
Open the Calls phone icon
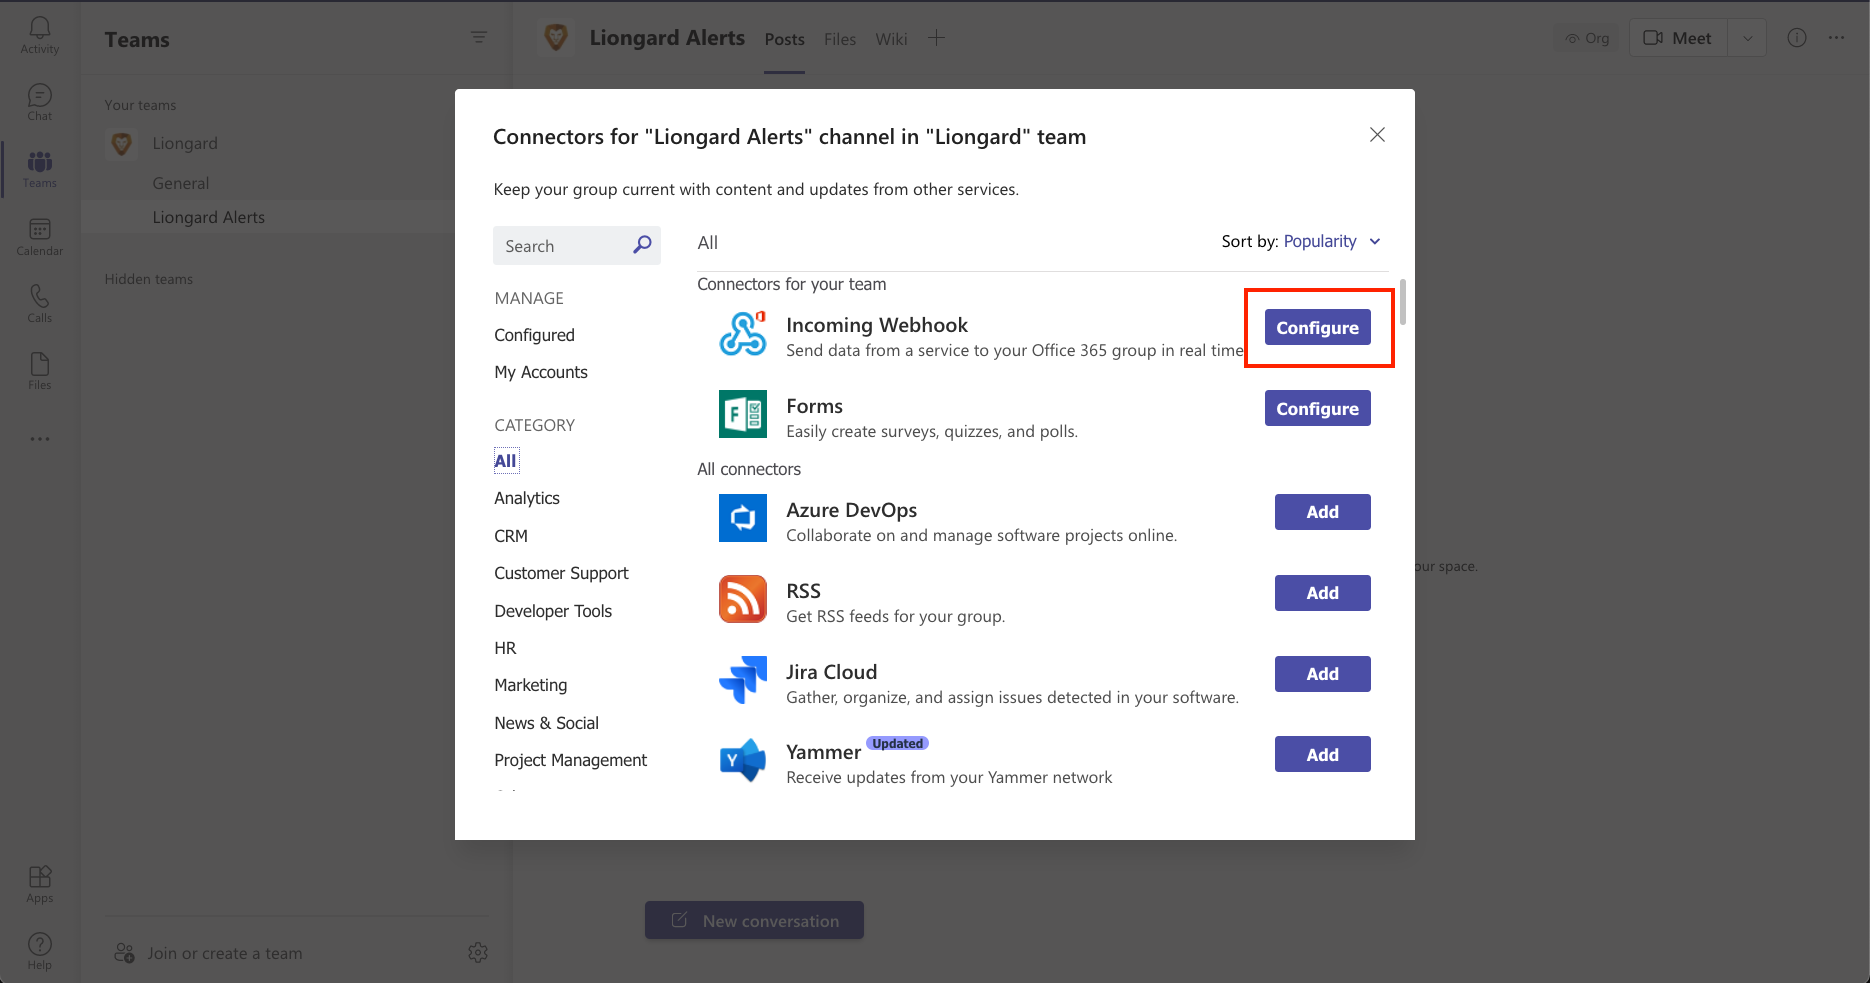pyautogui.click(x=40, y=304)
